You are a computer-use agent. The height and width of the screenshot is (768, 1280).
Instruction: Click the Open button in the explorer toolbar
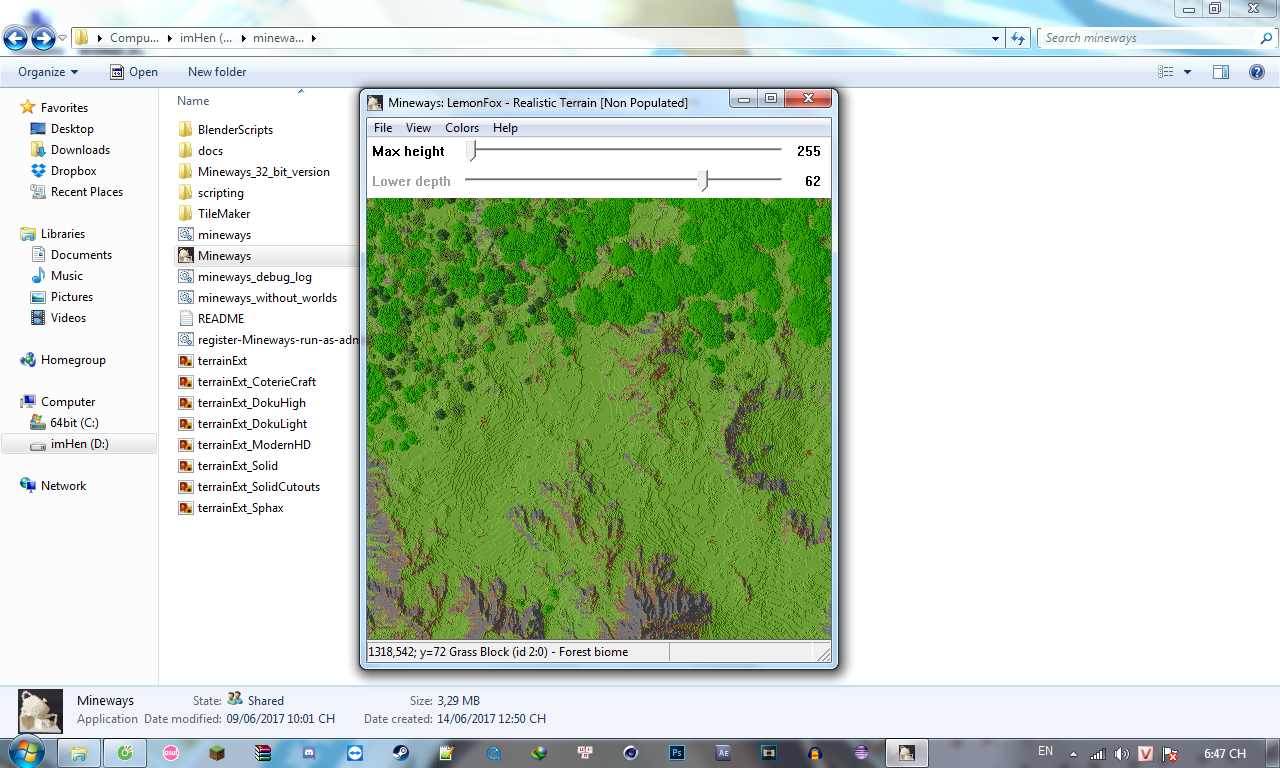(x=134, y=72)
